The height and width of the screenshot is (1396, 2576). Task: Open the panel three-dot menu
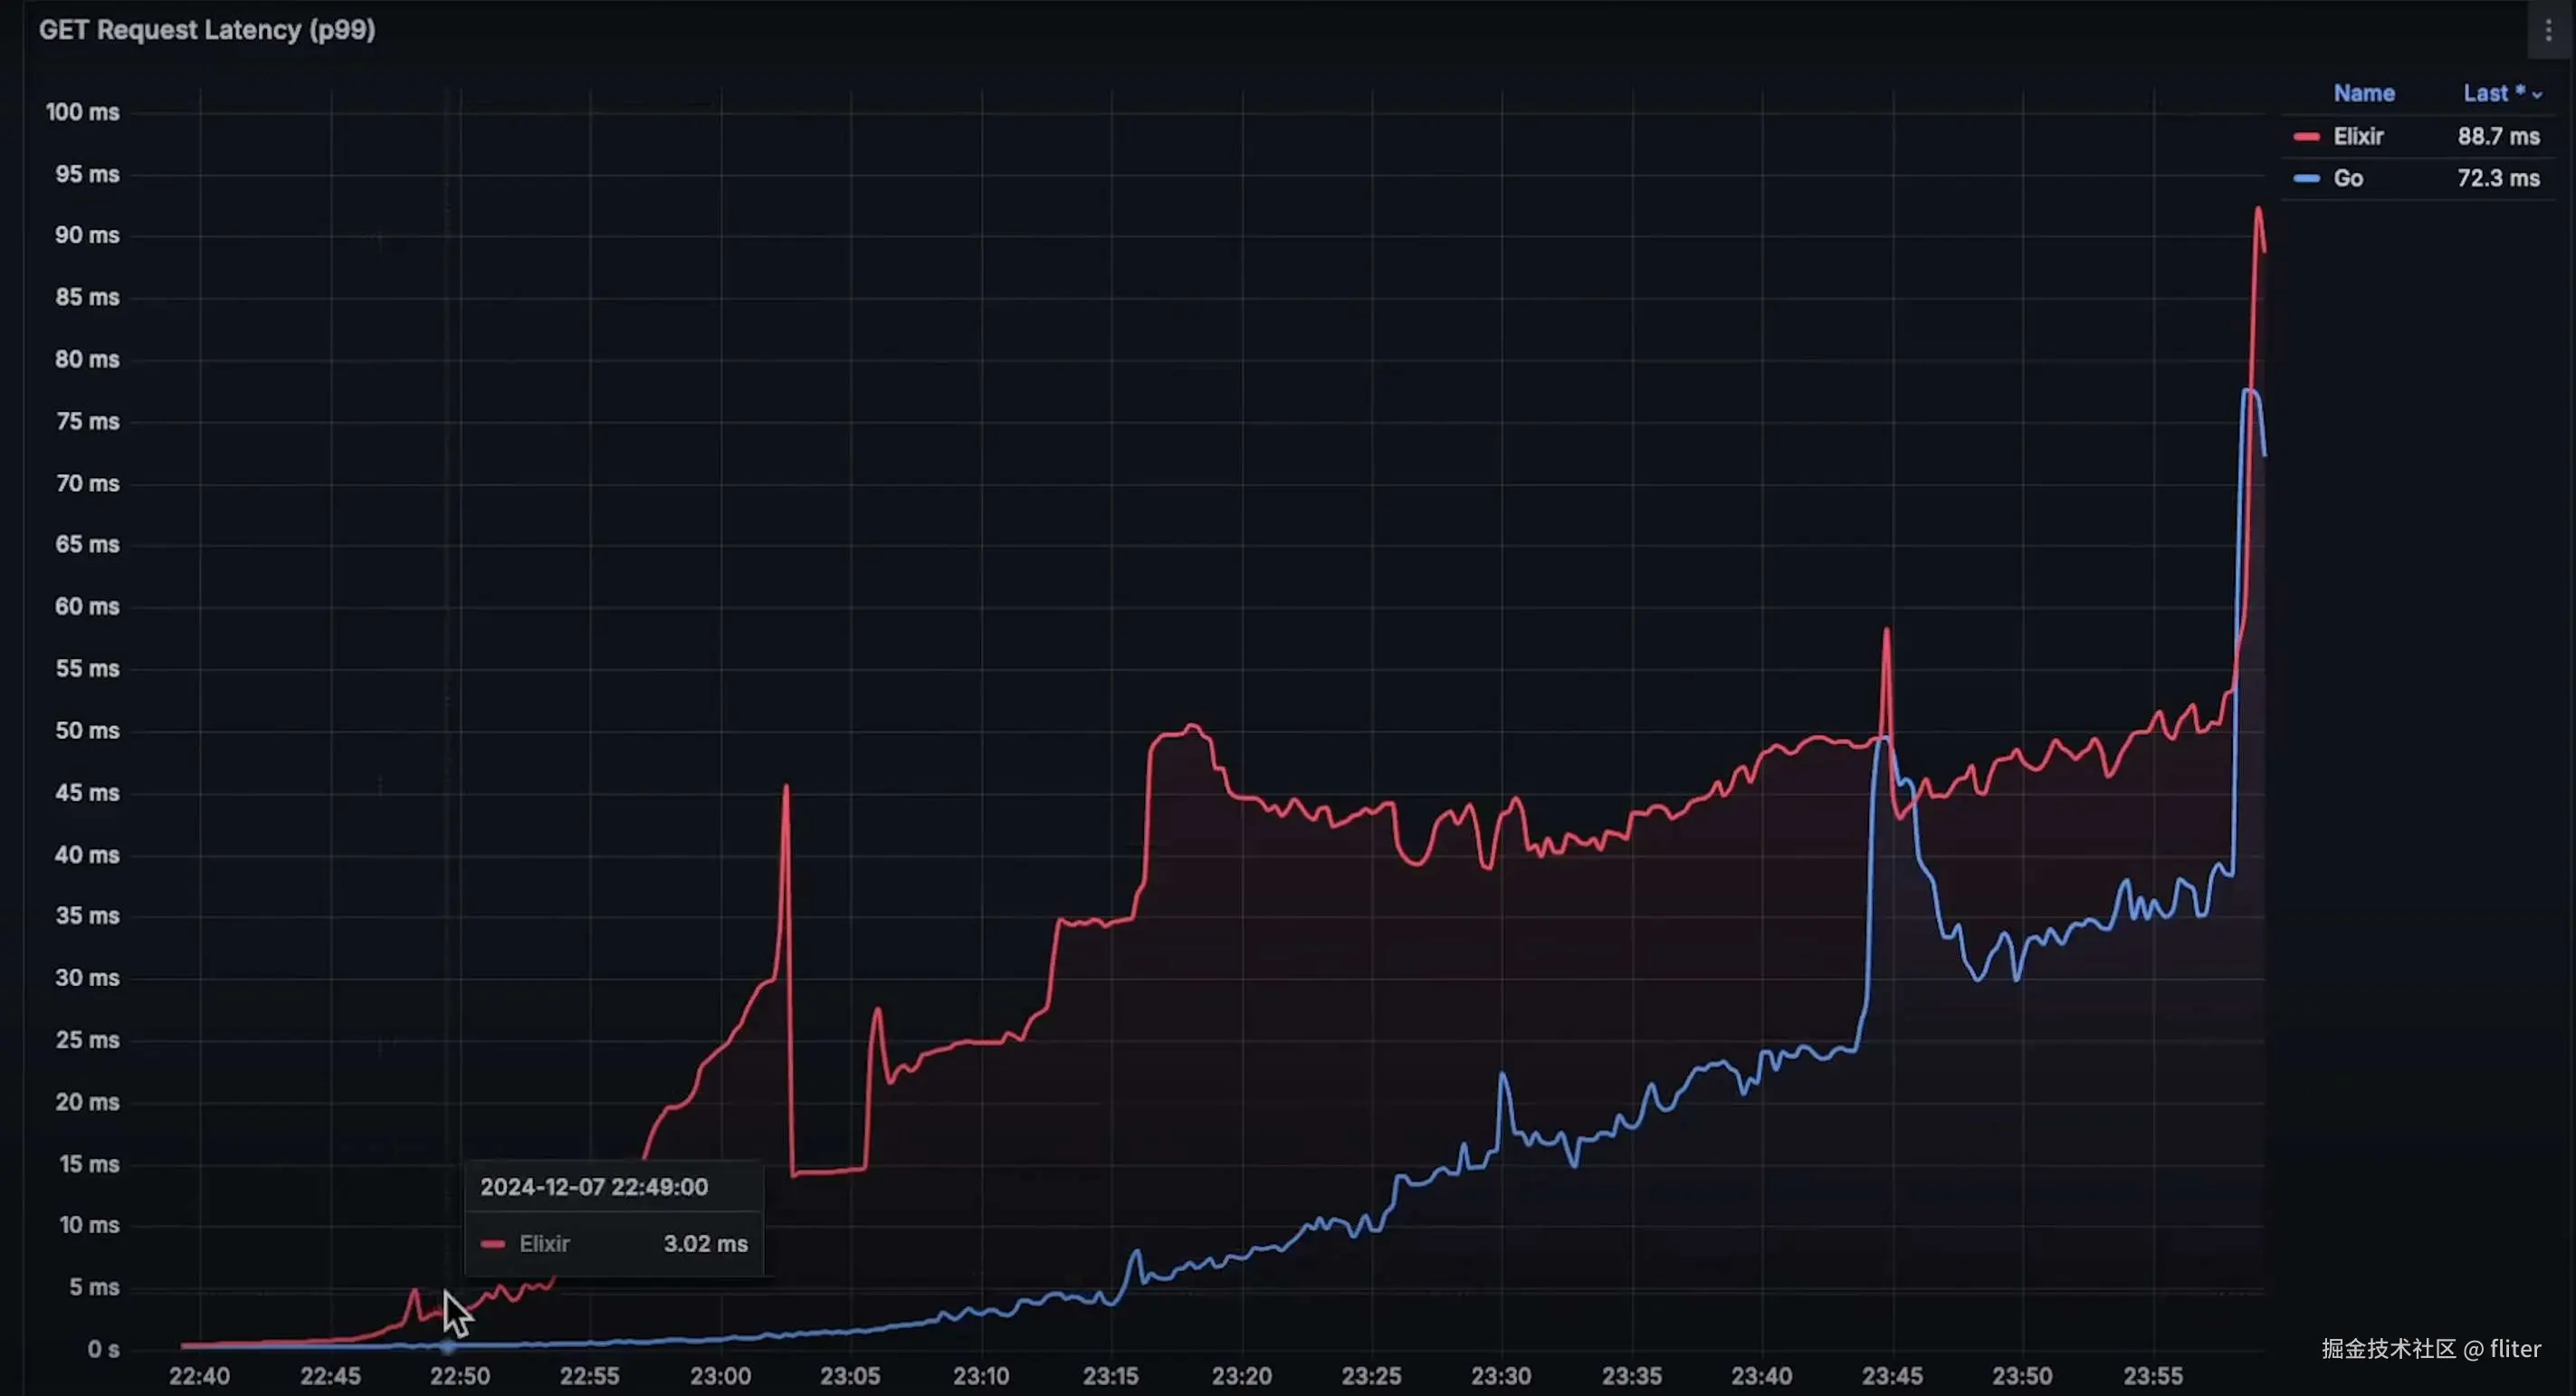[x=2547, y=31]
